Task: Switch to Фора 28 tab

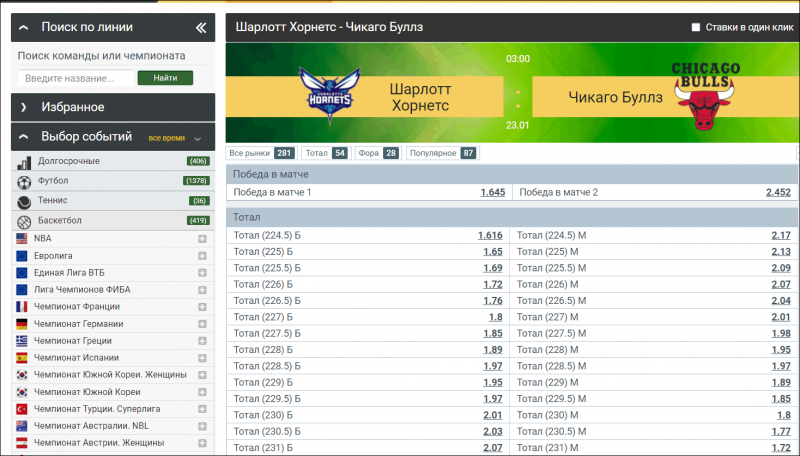Action: [378, 153]
